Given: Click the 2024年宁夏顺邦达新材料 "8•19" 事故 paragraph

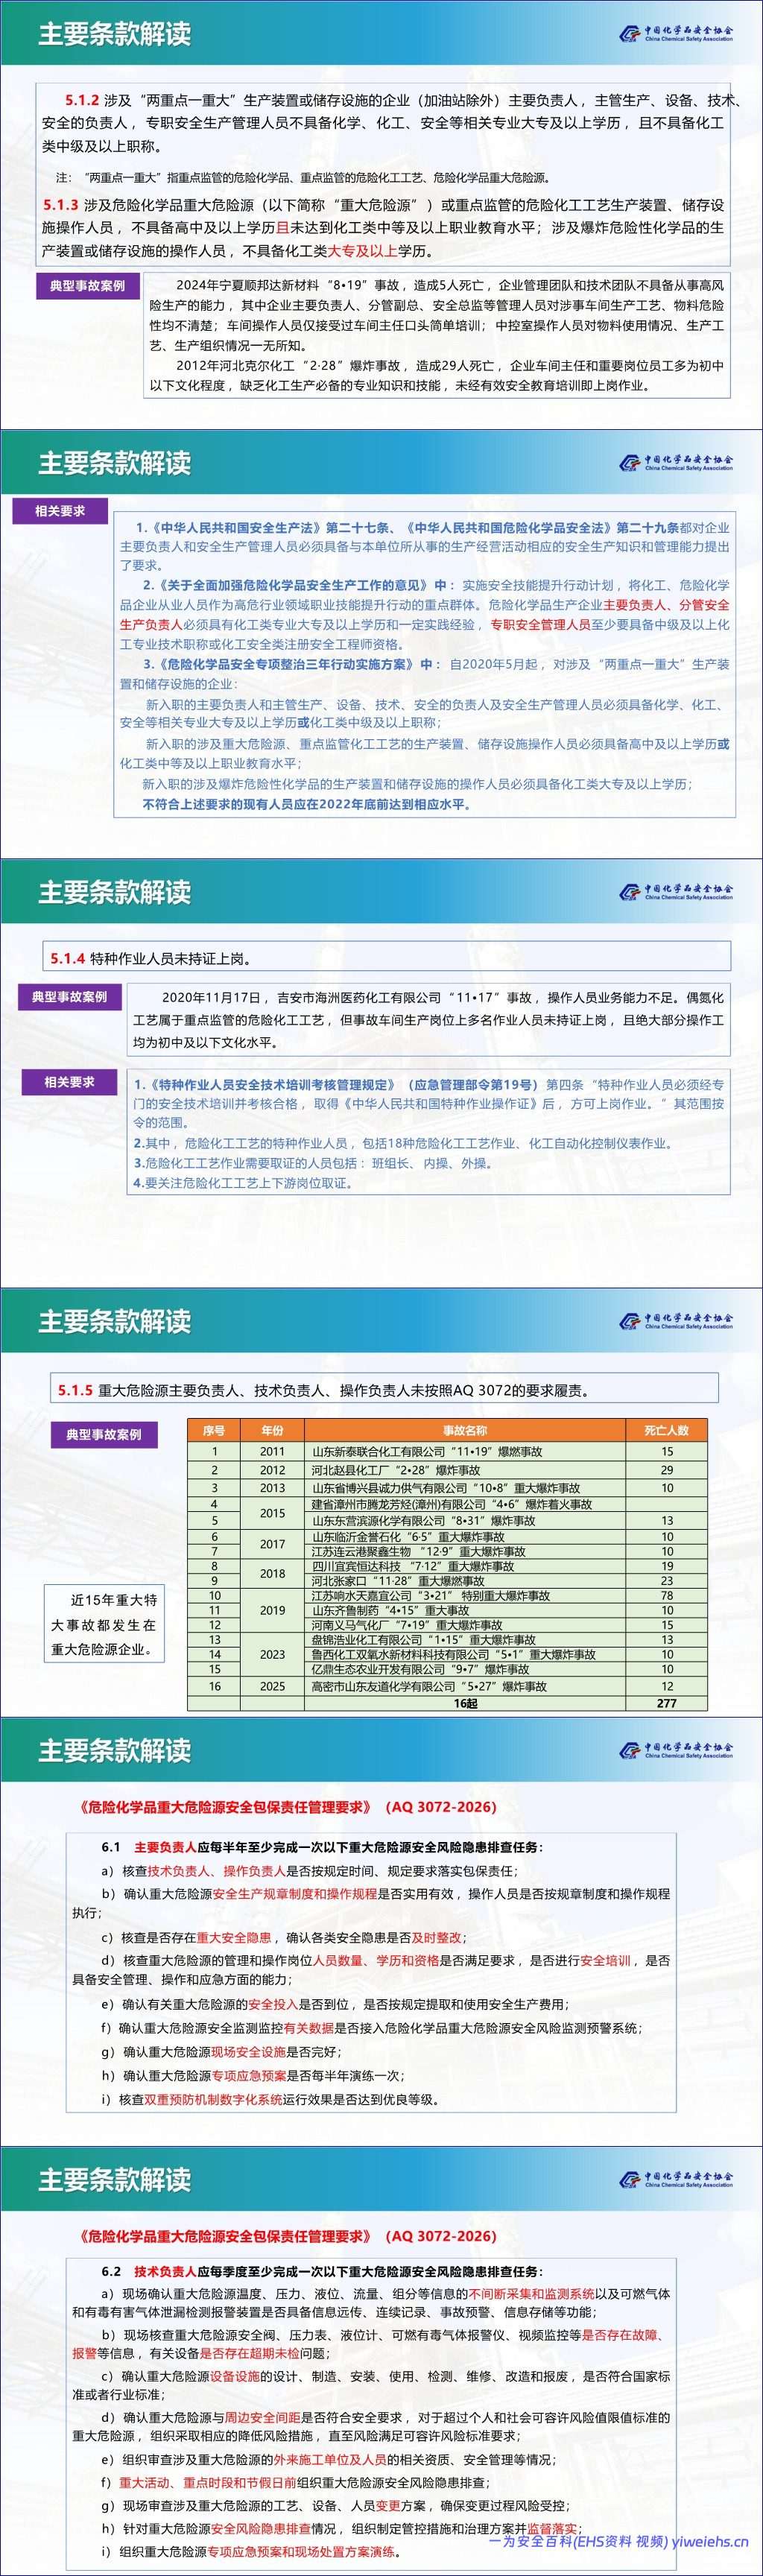Looking at the screenshot, I should point(437,315).
